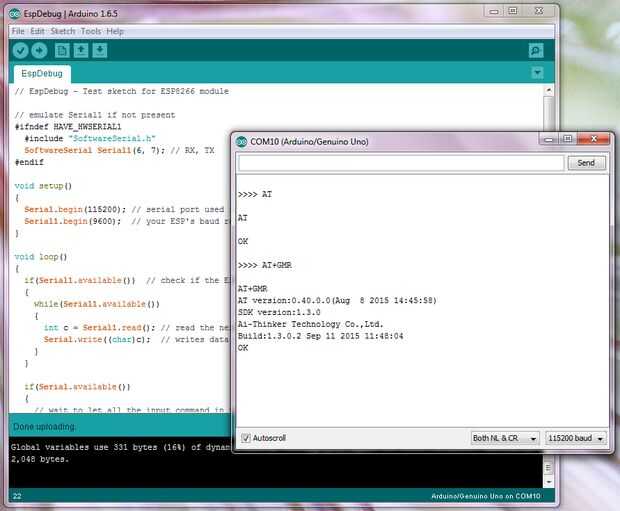The image size is (620, 511).
Task: Open the Help menu
Action: (x=115, y=31)
